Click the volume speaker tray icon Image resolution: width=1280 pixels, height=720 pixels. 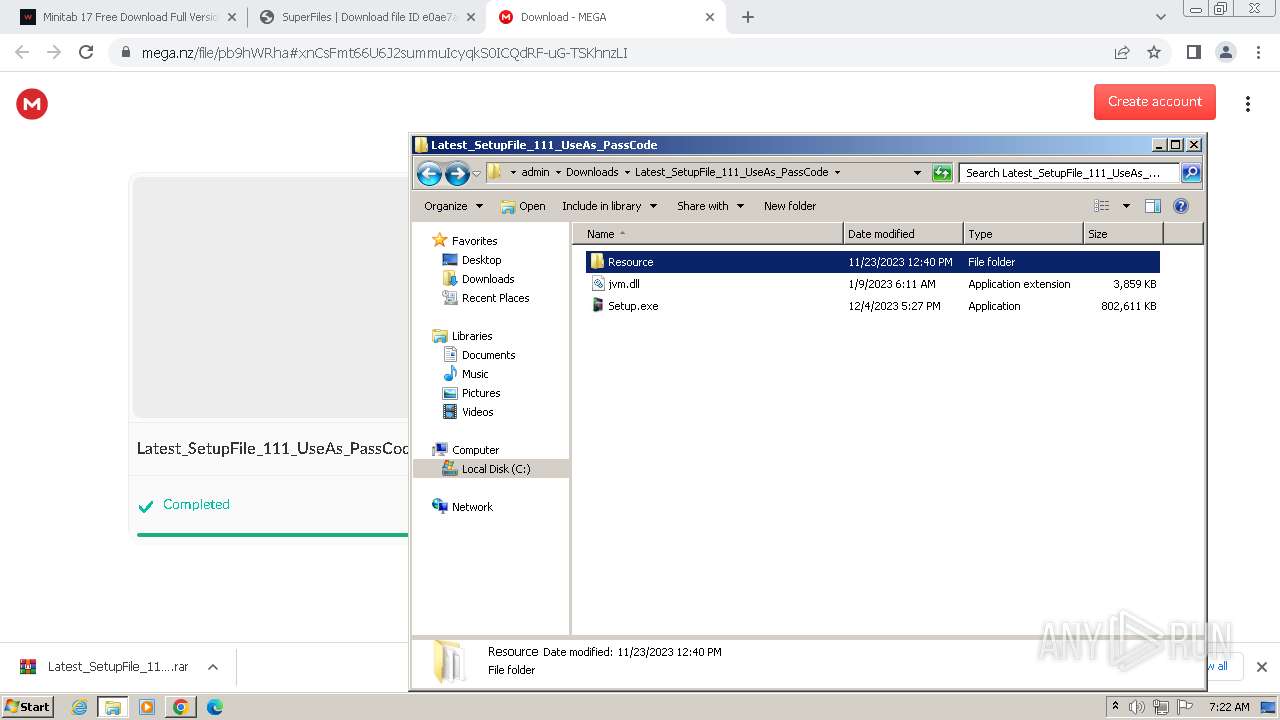pyautogui.click(x=1137, y=707)
